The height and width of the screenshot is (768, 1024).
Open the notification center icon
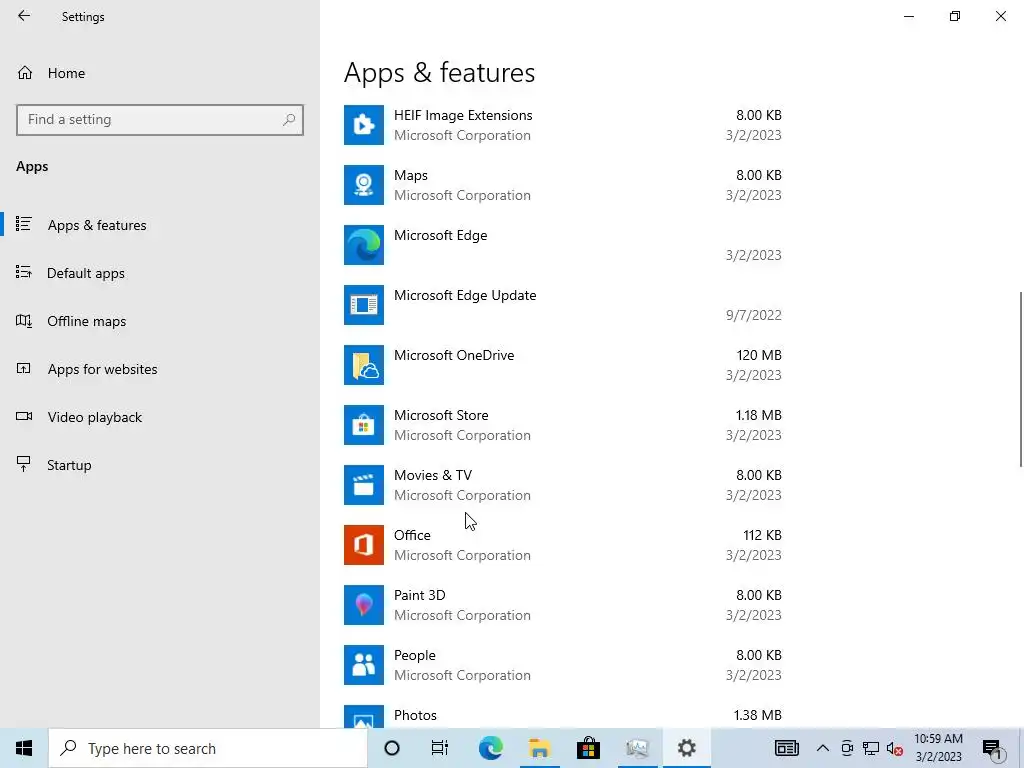993,749
